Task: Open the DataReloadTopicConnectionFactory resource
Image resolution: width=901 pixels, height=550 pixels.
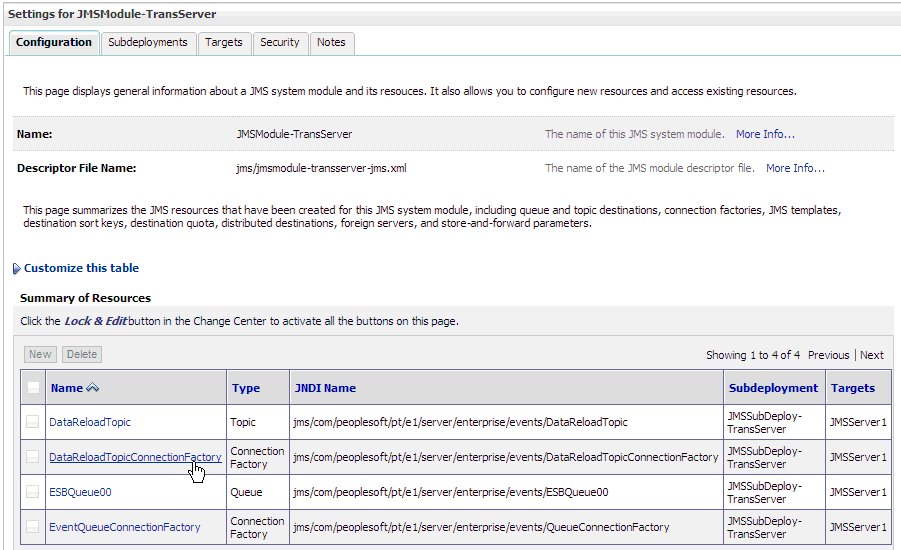Action: tap(135, 457)
